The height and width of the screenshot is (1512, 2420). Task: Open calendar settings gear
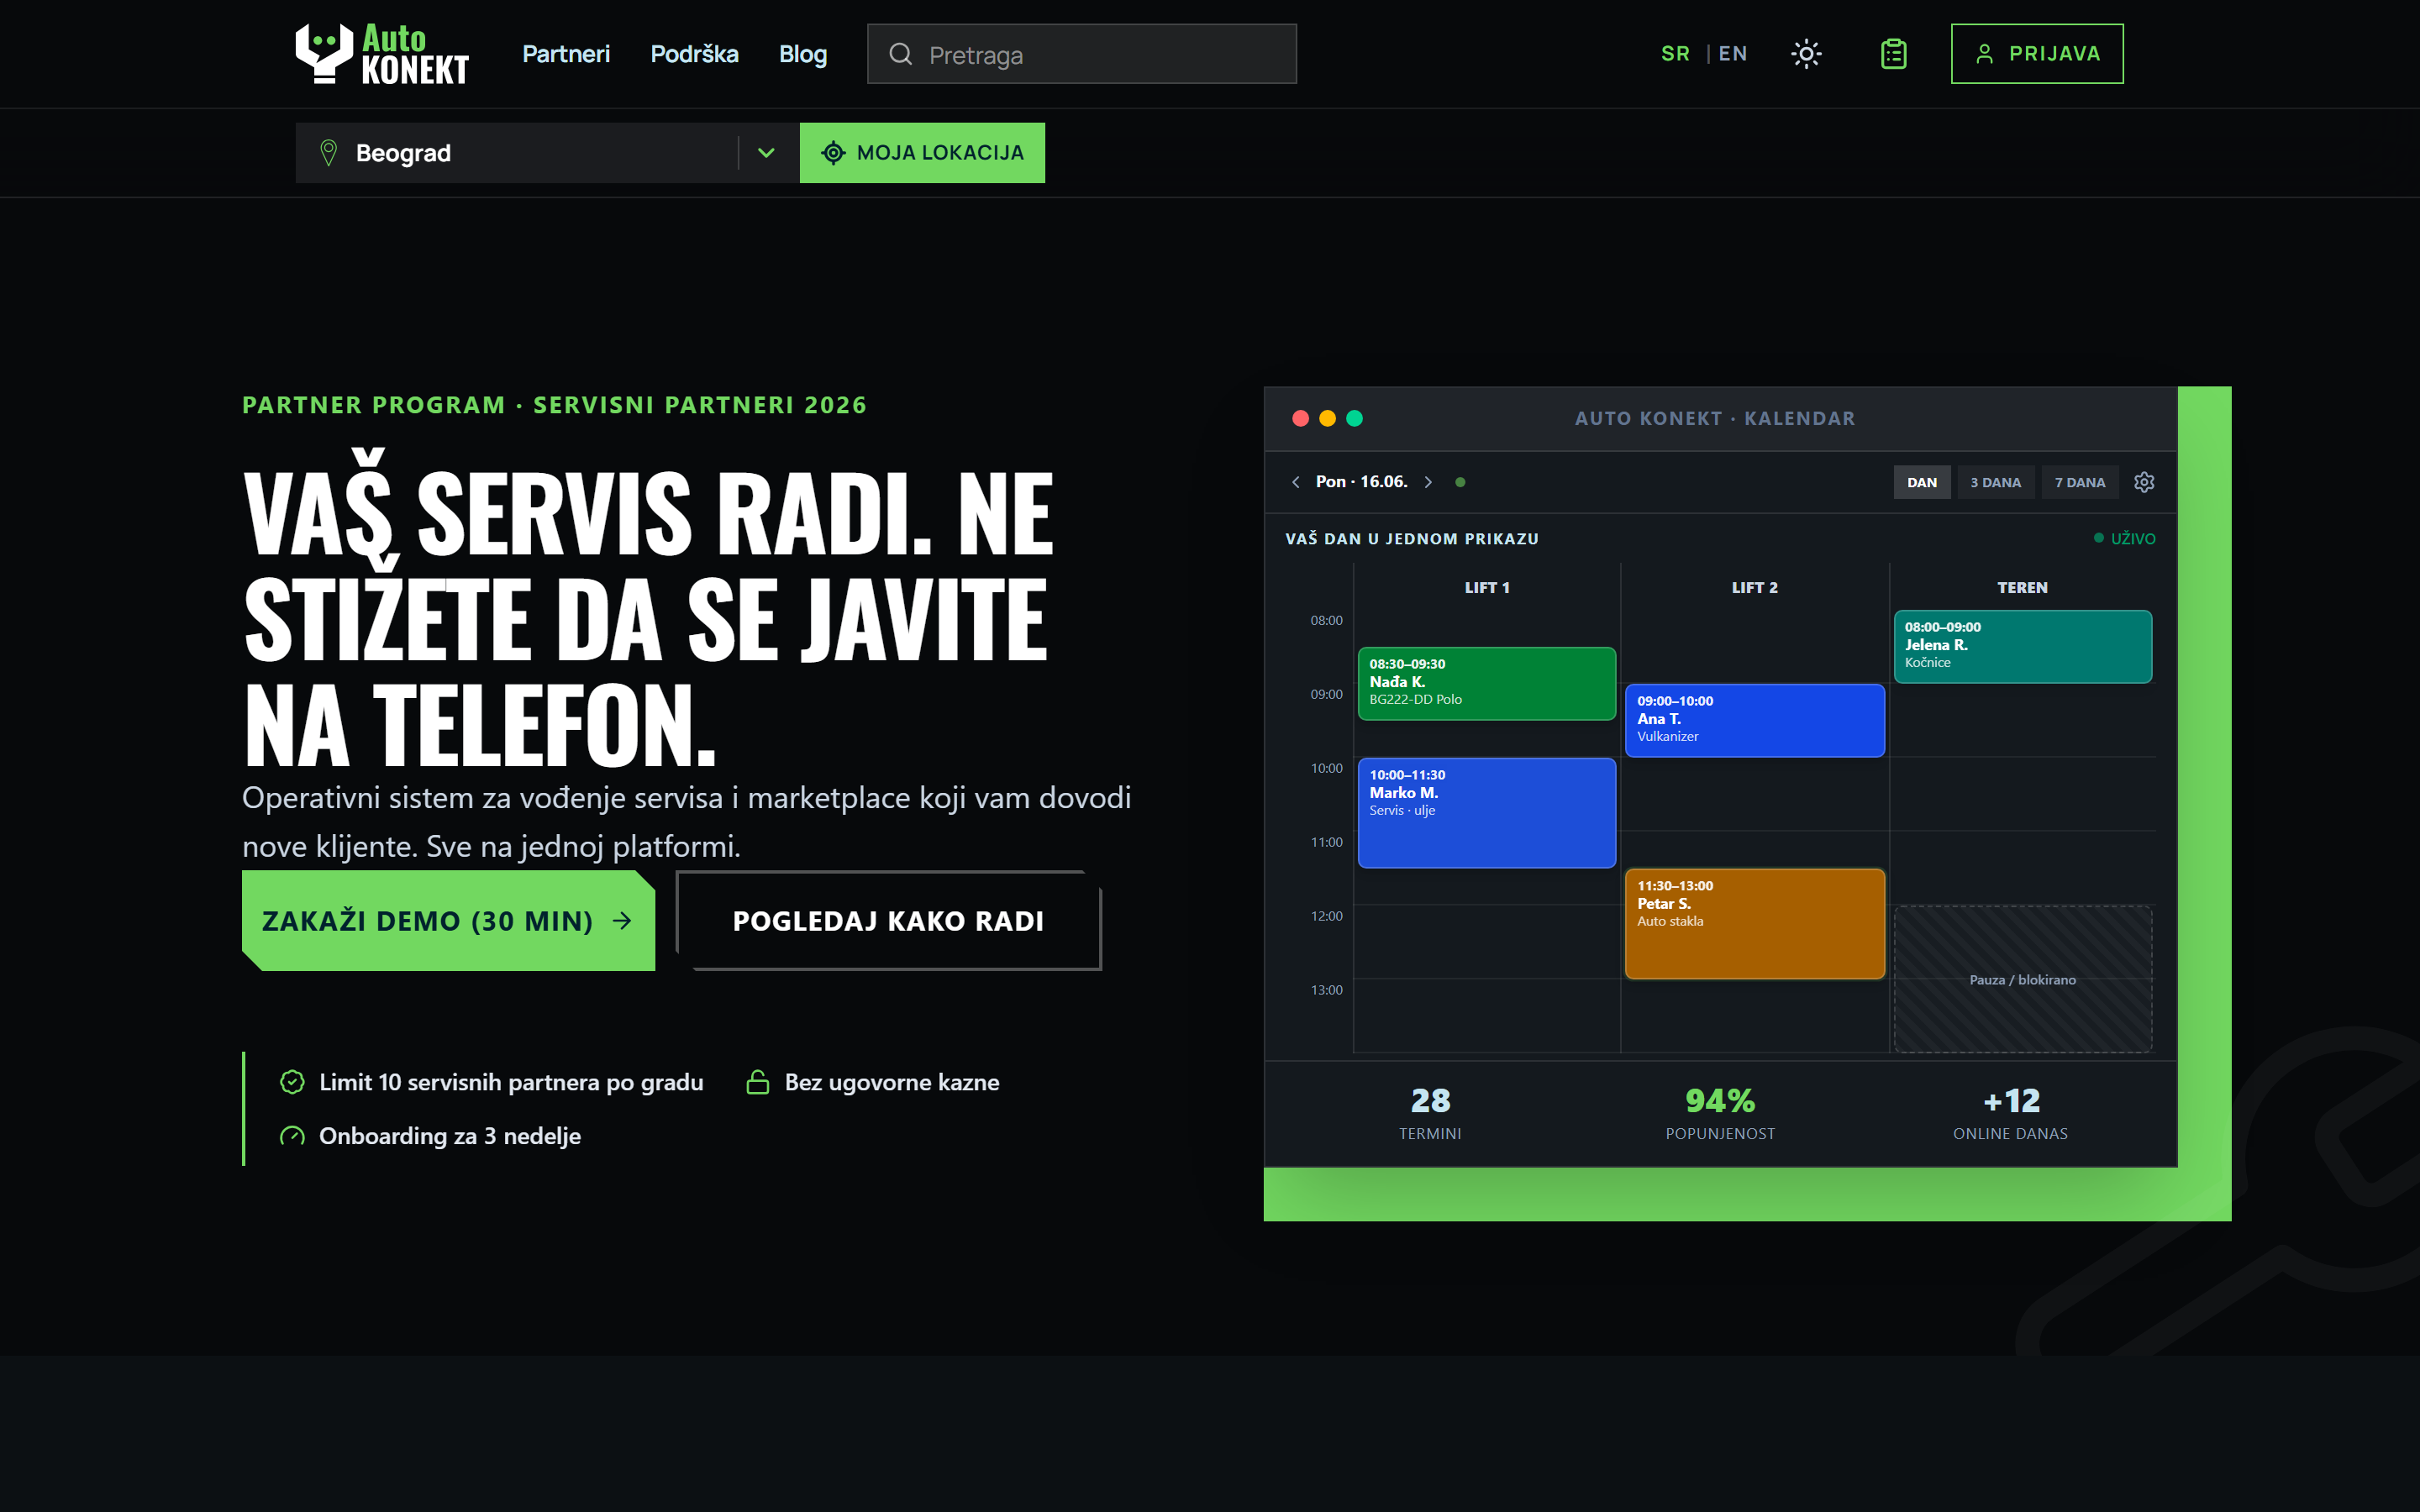click(2144, 482)
